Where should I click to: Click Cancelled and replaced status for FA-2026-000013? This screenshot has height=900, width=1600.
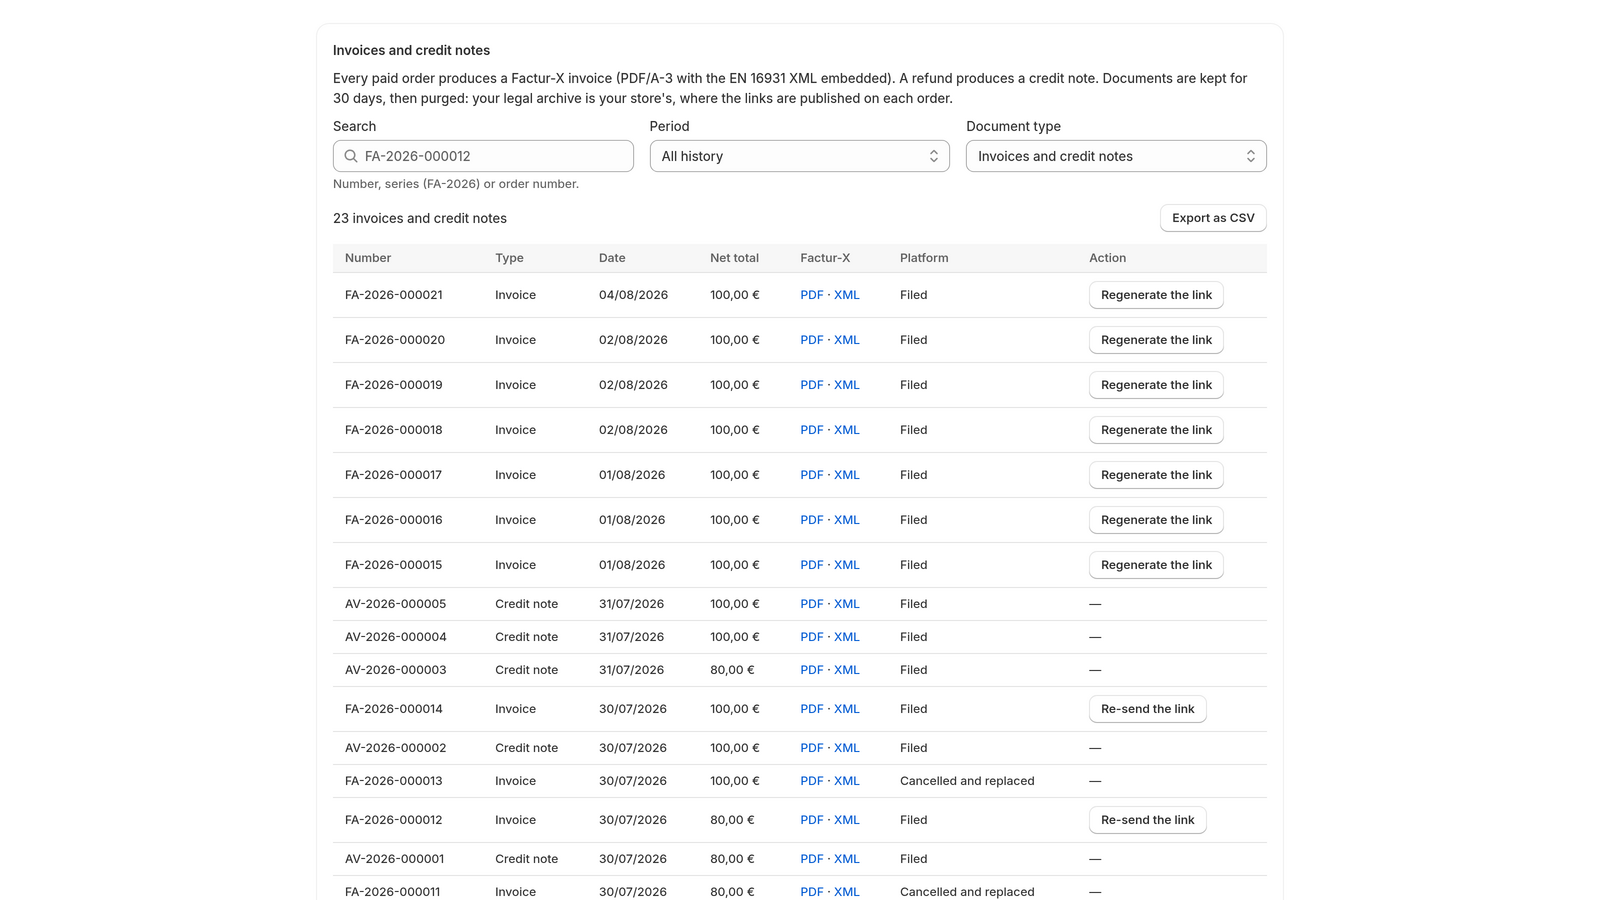[x=967, y=781]
